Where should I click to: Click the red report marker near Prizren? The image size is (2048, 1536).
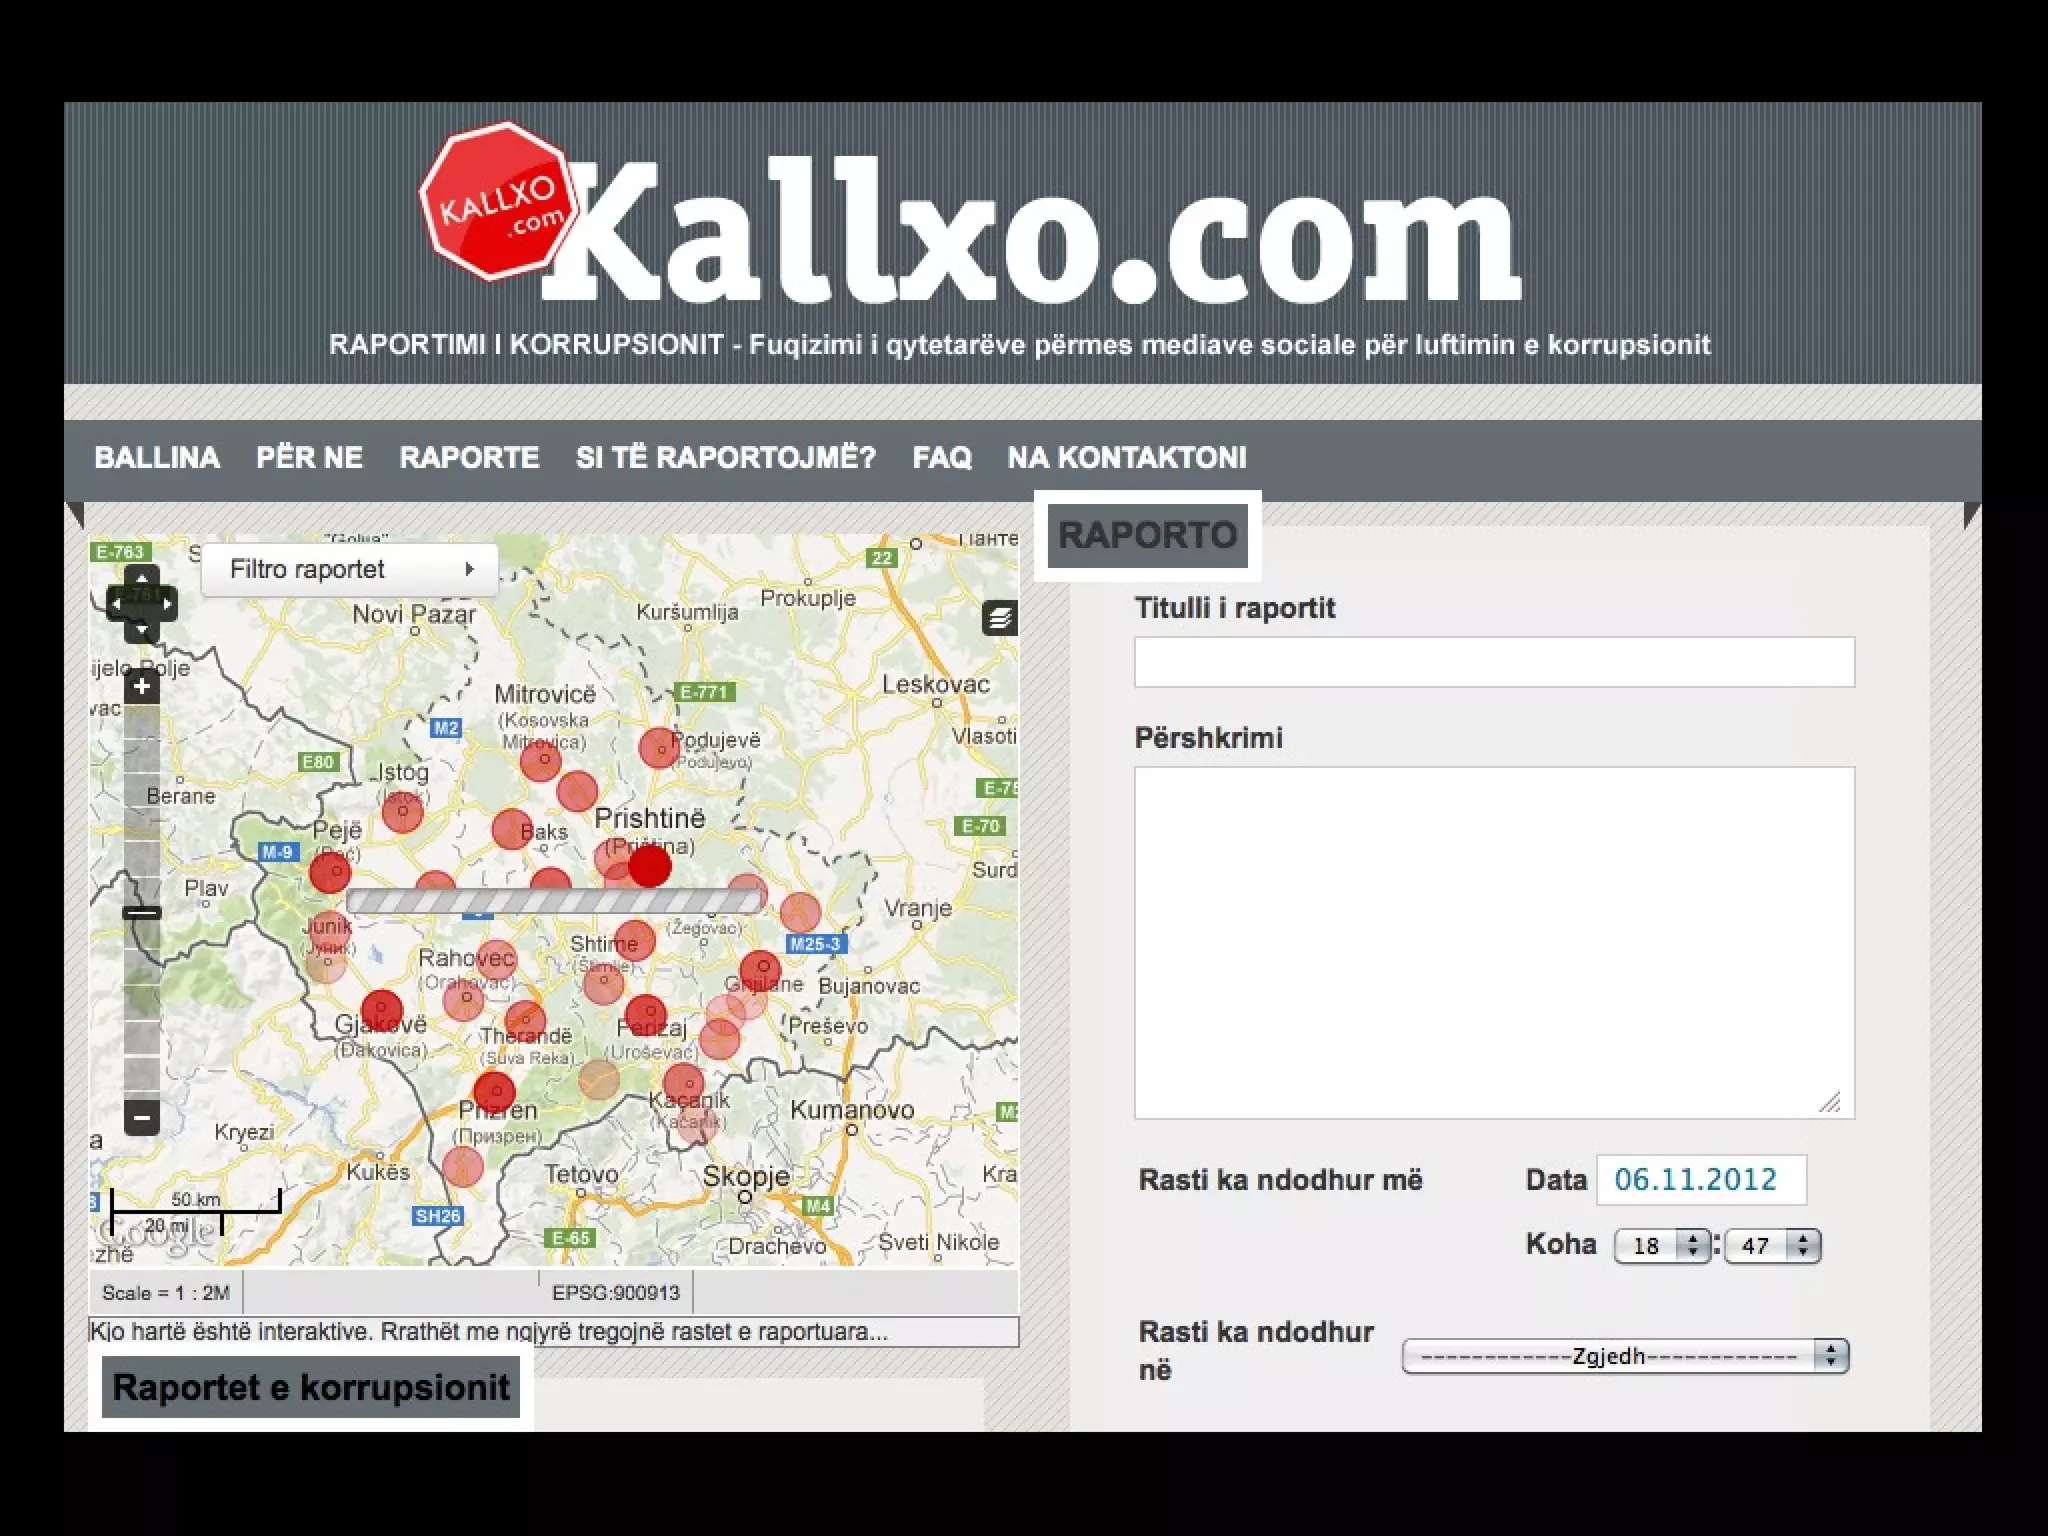point(494,1092)
